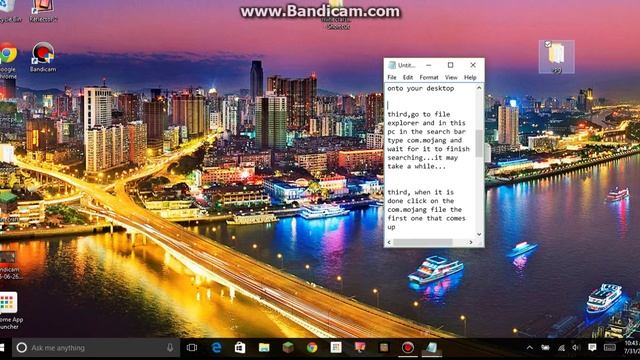Click the text 'onto your desktop' in Notepad
The width and height of the screenshot is (640, 360).
coord(420,88)
